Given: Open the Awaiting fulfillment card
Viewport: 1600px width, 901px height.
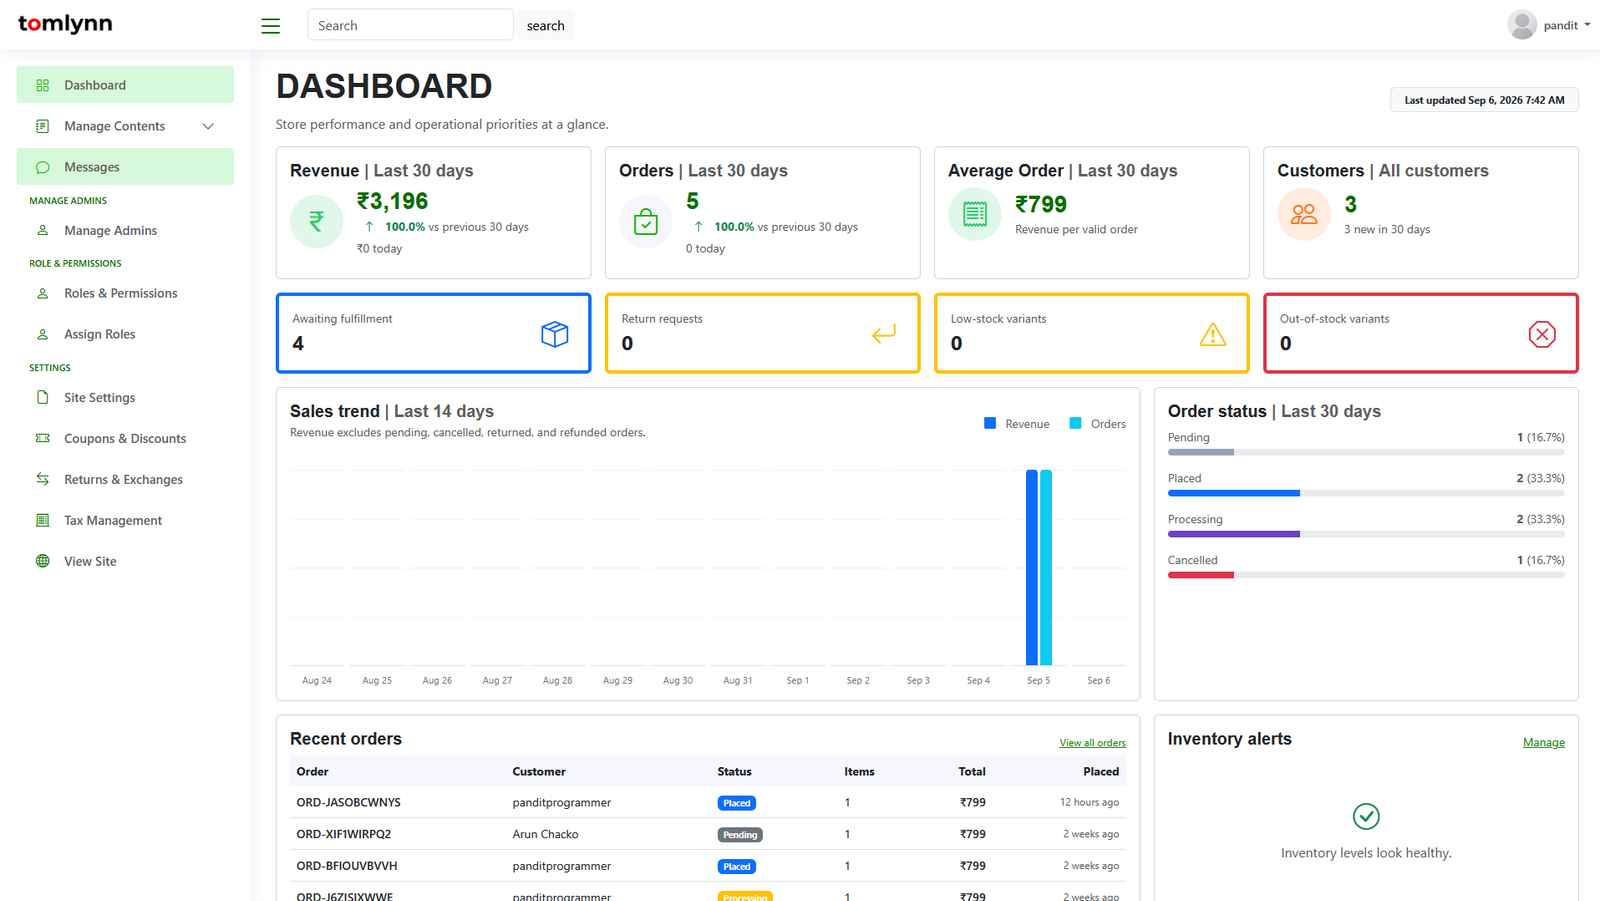Looking at the screenshot, I should (433, 333).
